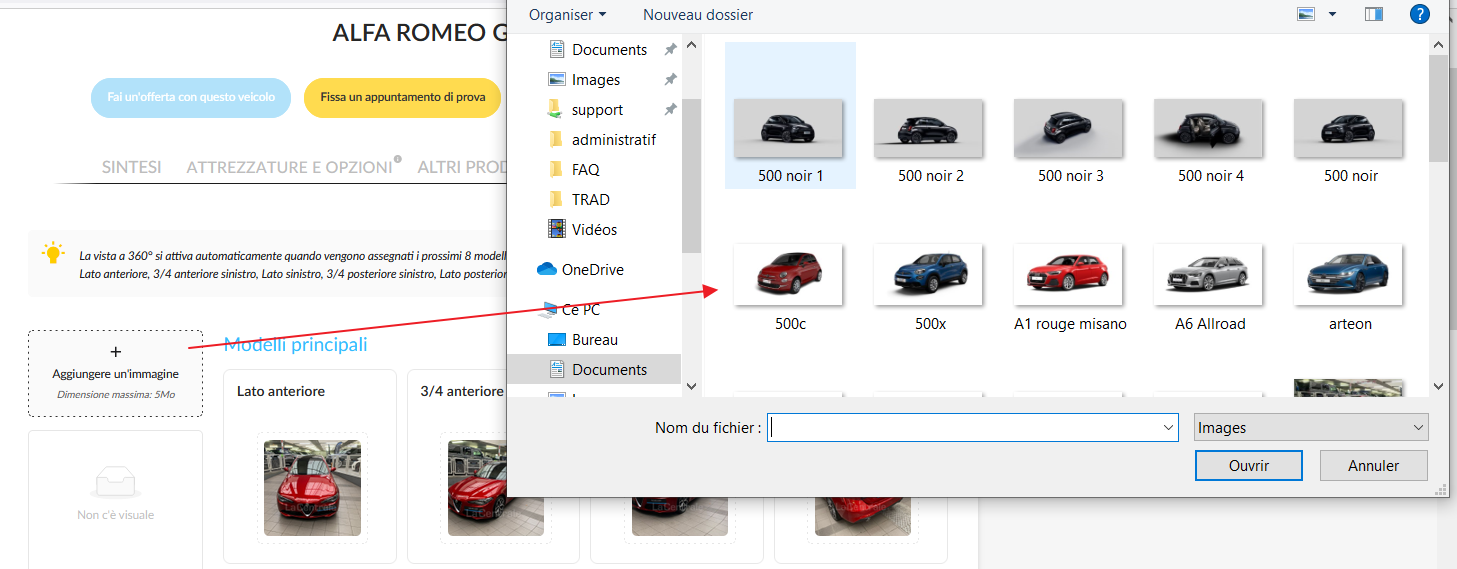Select Bureau under Ce PC
This screenshot has height=569, width=1457.
click(595, 339)
